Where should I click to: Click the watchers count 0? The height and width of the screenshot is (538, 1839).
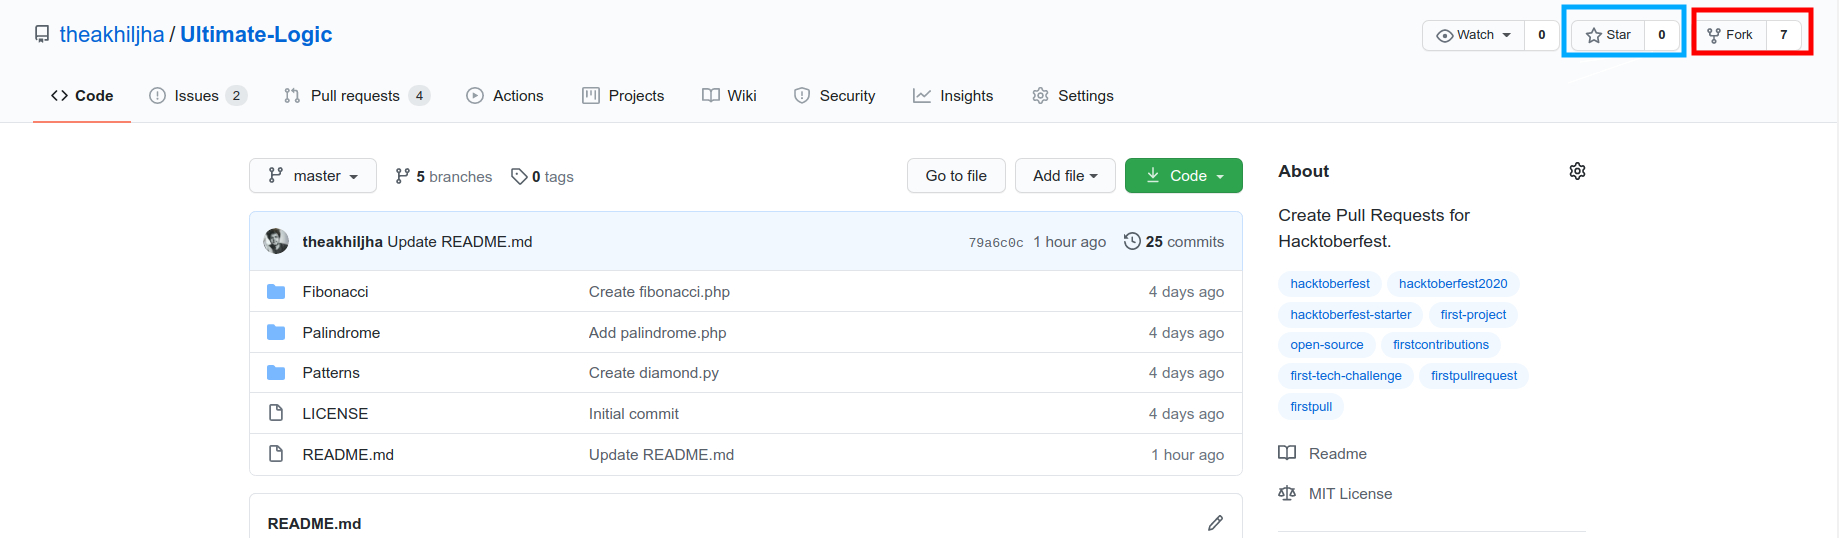click(1542, 35)
